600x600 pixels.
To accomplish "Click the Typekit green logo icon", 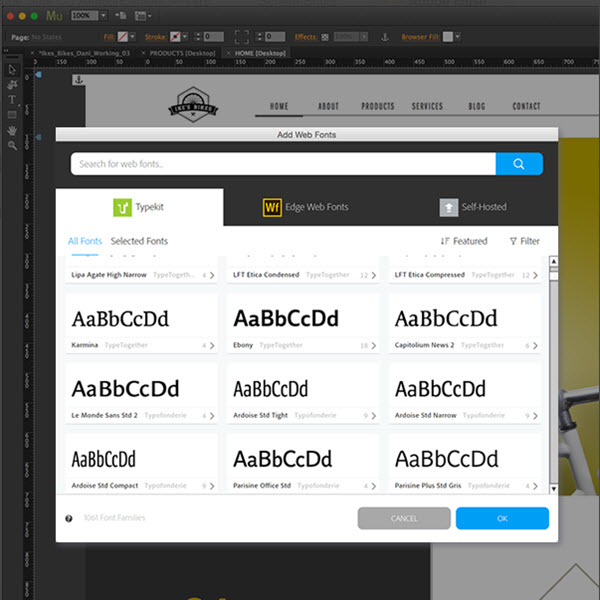I will pos(122,207).
